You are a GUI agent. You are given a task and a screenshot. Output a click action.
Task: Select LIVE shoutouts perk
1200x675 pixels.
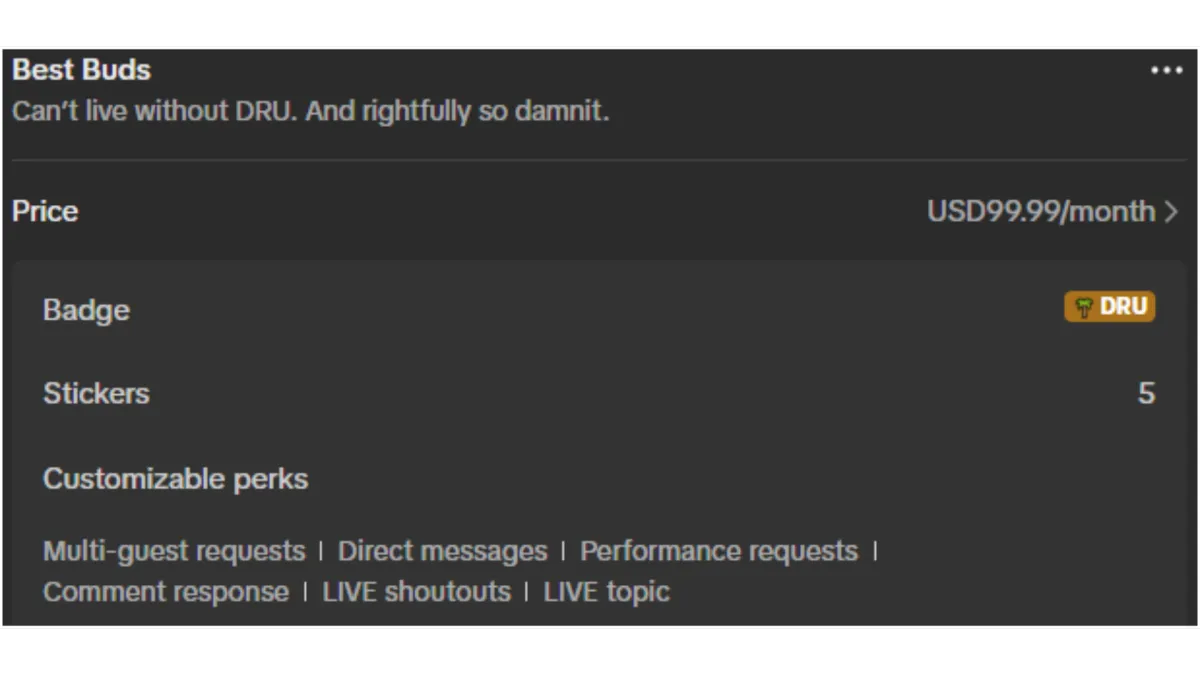(416, 591)
